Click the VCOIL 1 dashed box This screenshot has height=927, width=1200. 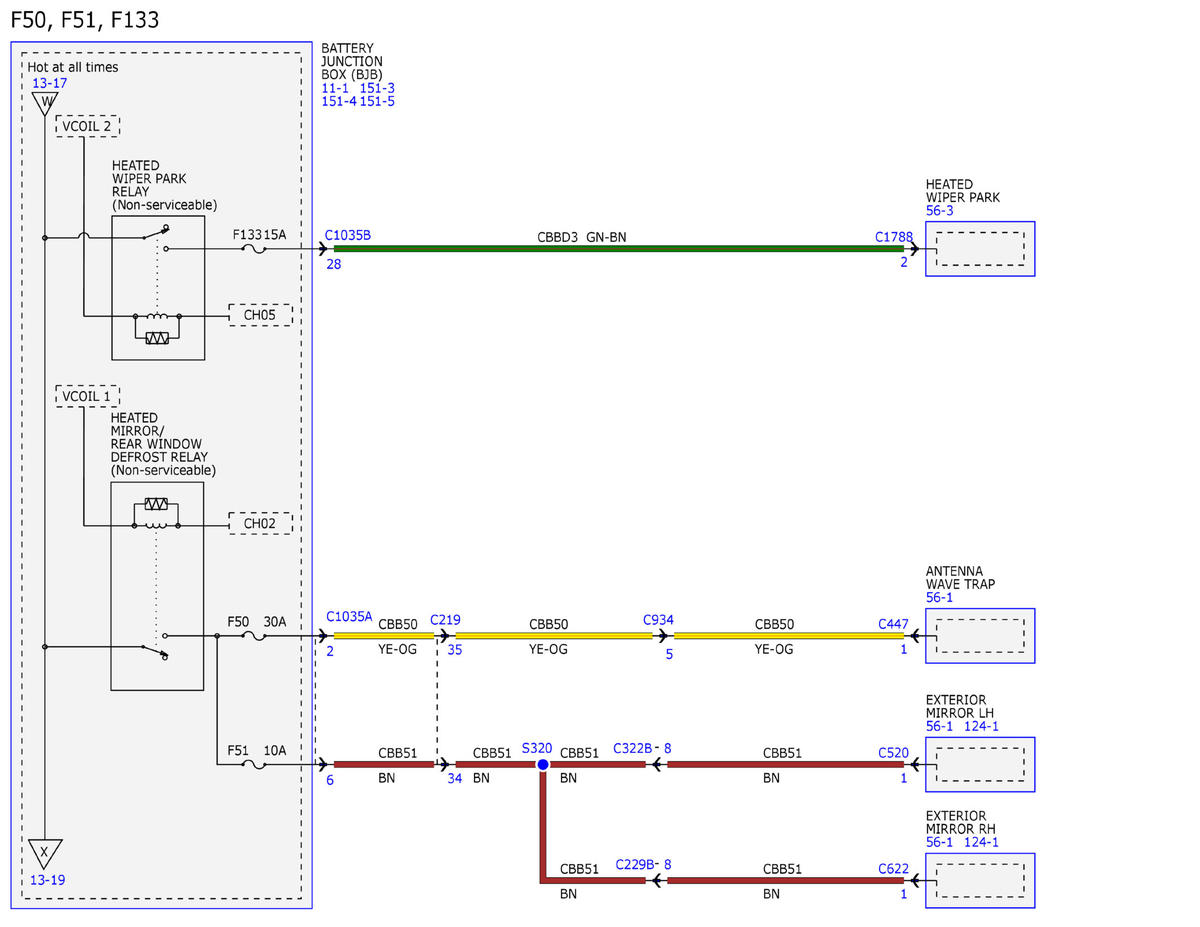[88, 395]
